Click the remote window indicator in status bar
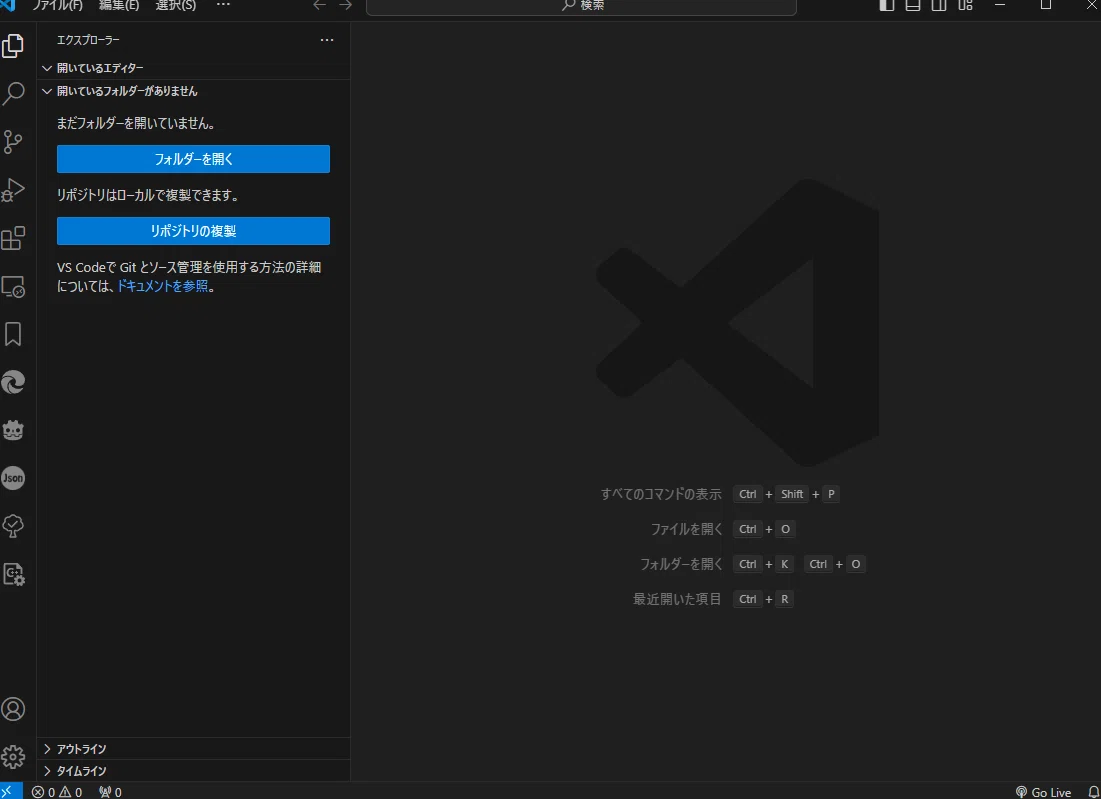Viewport: 1101px width, 799px height. [x=10, y=791]
